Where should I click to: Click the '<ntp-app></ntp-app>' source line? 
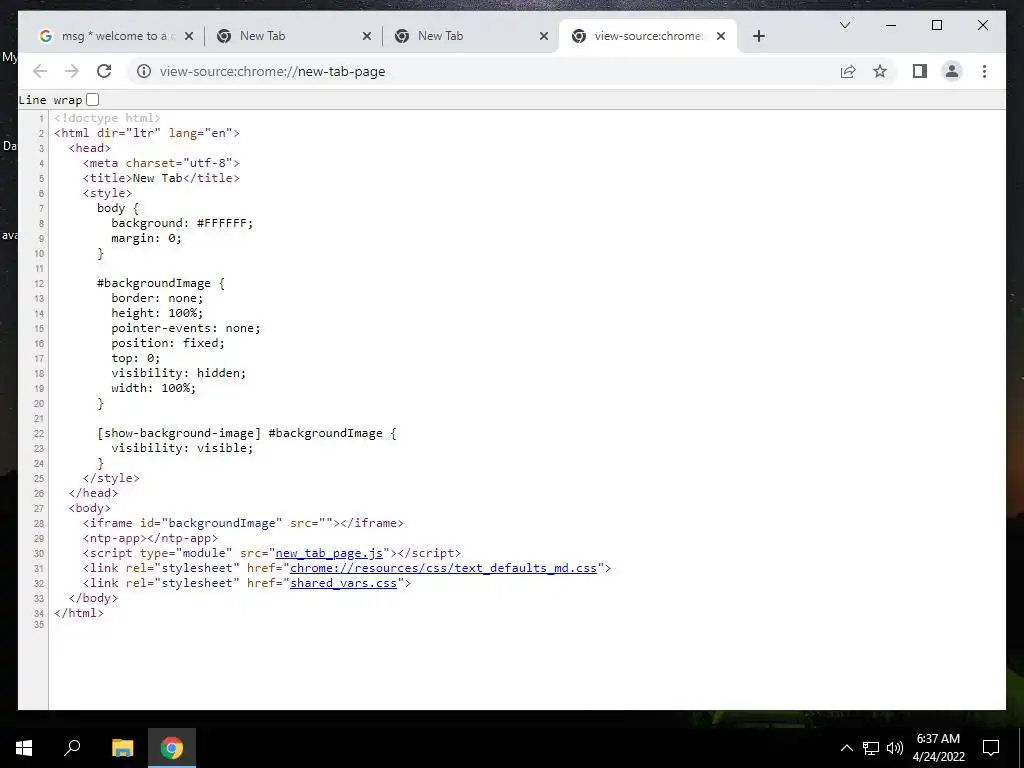150,538
